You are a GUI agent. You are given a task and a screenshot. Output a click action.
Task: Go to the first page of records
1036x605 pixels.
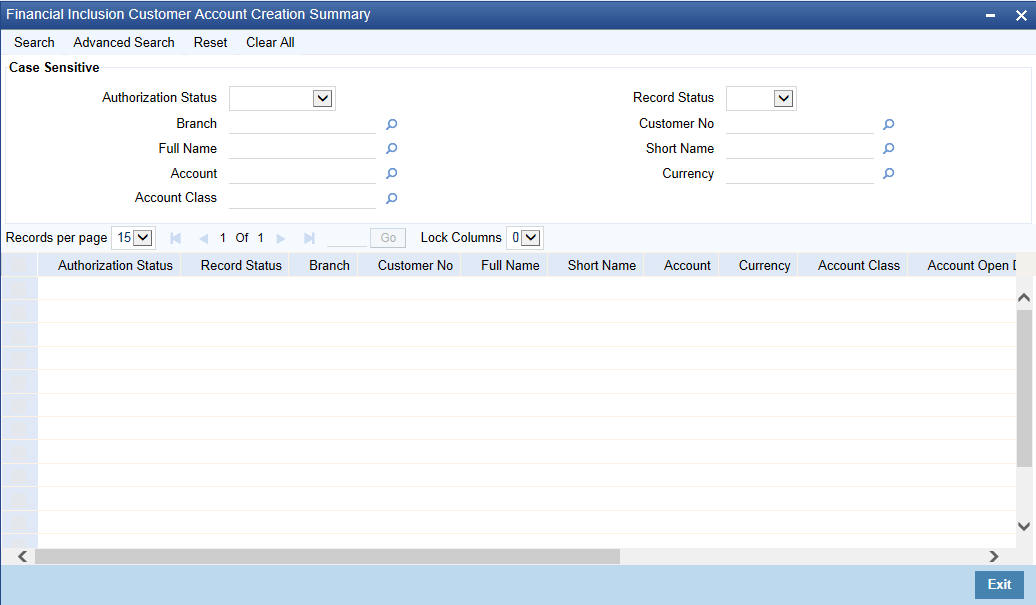175,238
